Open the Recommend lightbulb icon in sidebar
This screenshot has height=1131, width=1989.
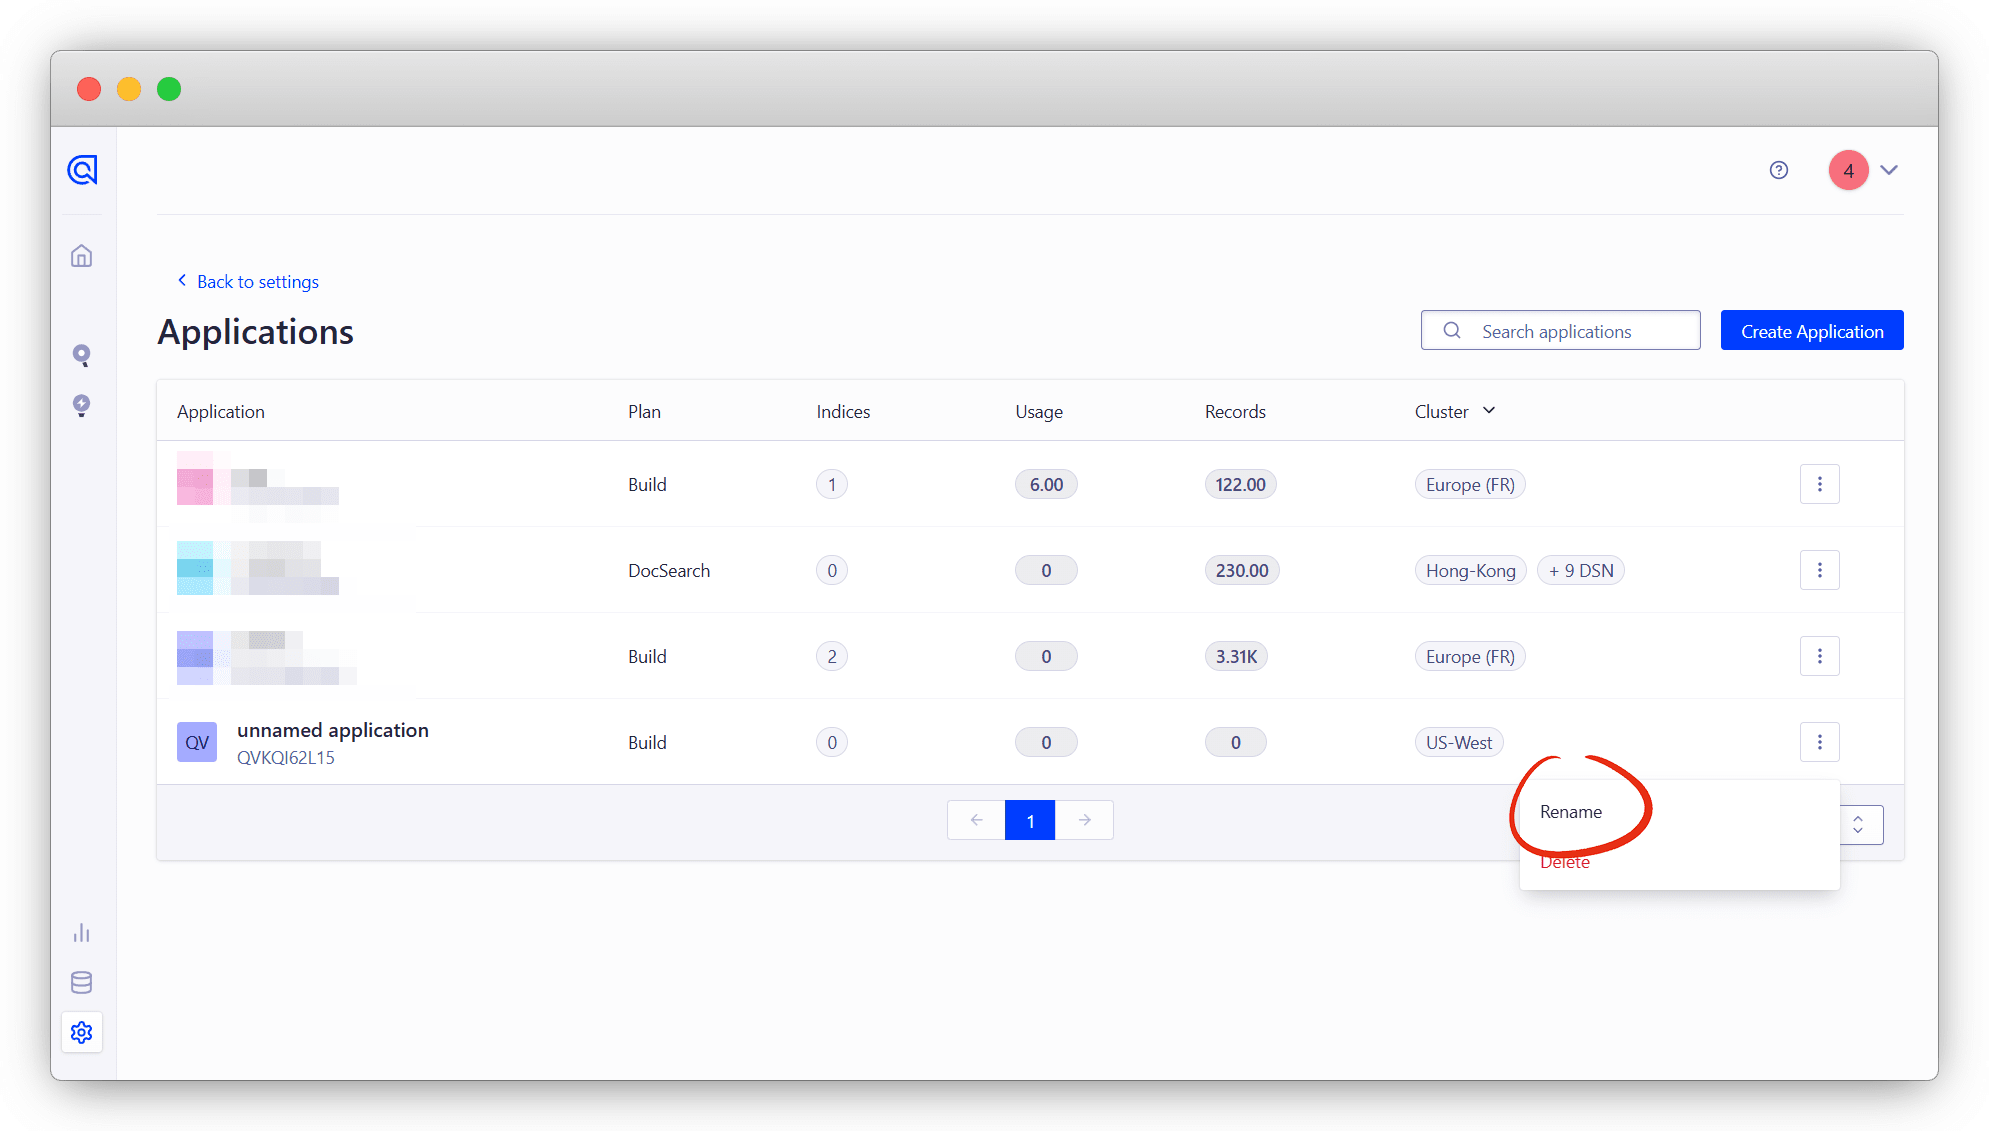click(82, 405)
